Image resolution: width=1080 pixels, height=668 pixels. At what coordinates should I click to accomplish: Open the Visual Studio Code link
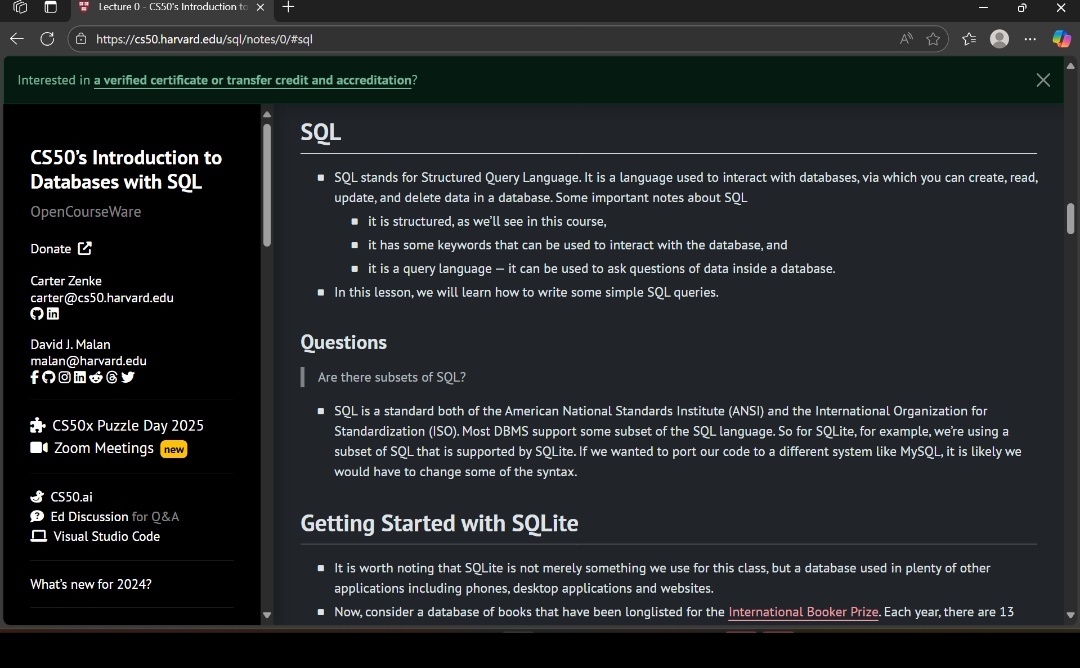pos(107,536)
